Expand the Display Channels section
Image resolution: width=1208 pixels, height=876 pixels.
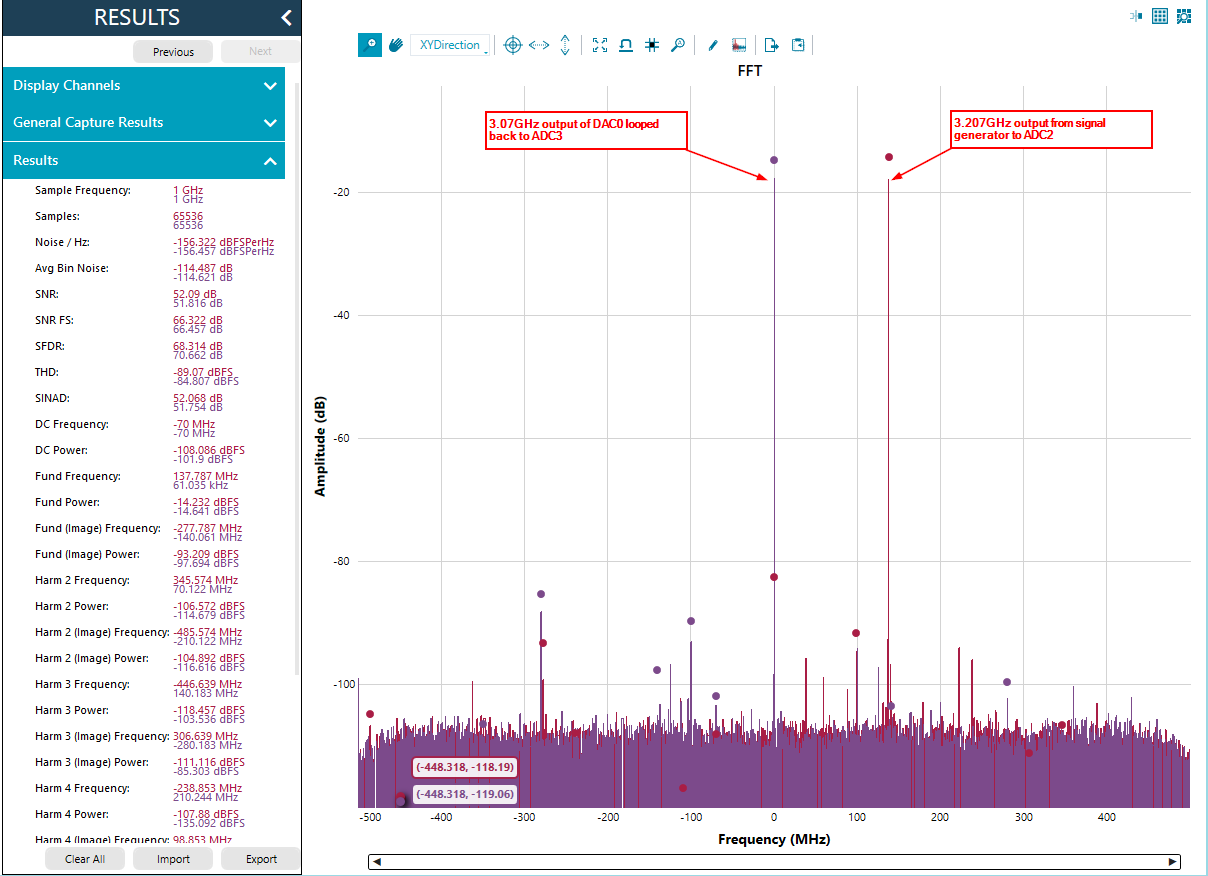[x=144, y=86]
